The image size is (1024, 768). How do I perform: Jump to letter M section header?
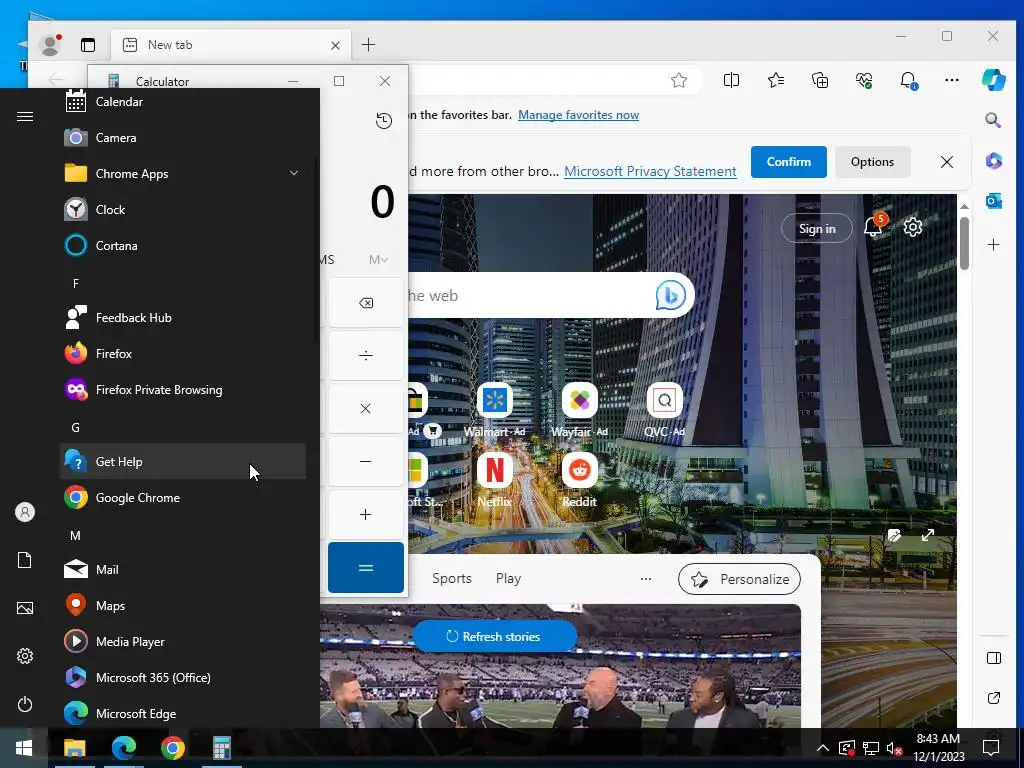pos(76,536)
